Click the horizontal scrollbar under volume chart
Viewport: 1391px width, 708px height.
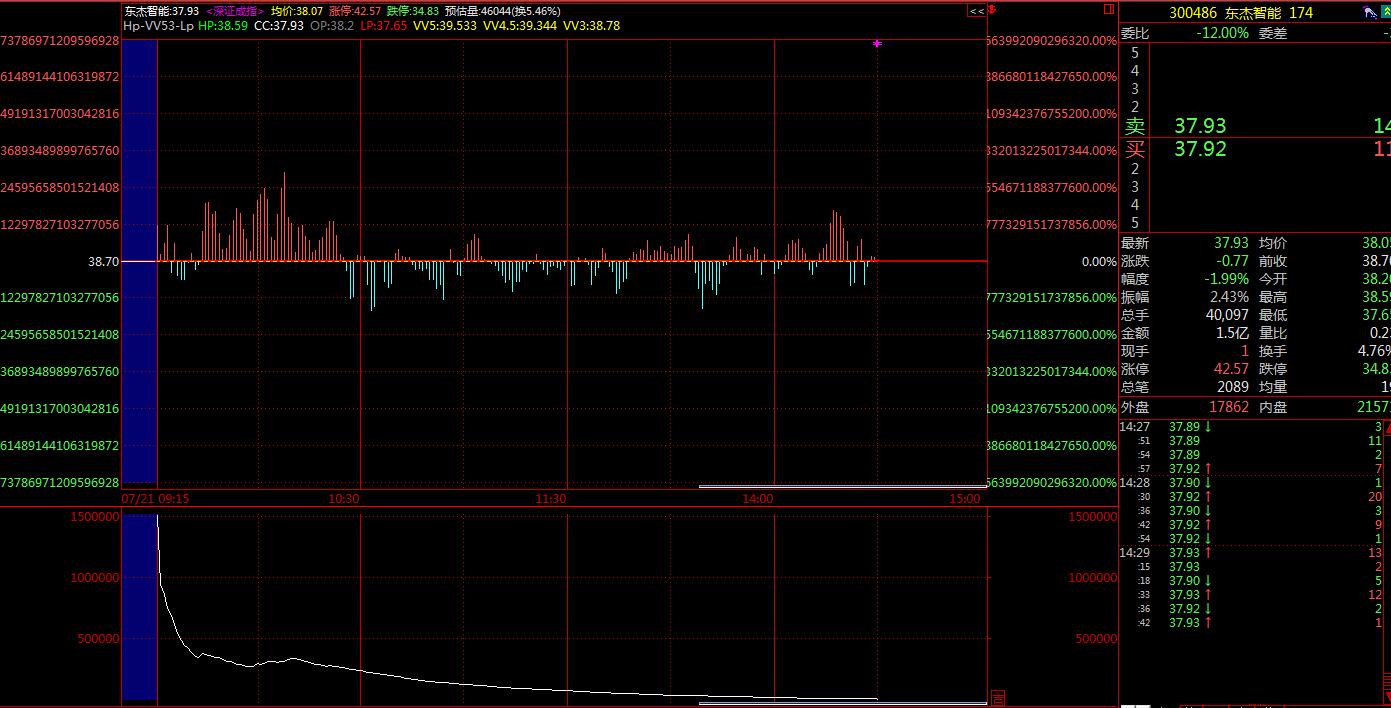click(842, 703)
